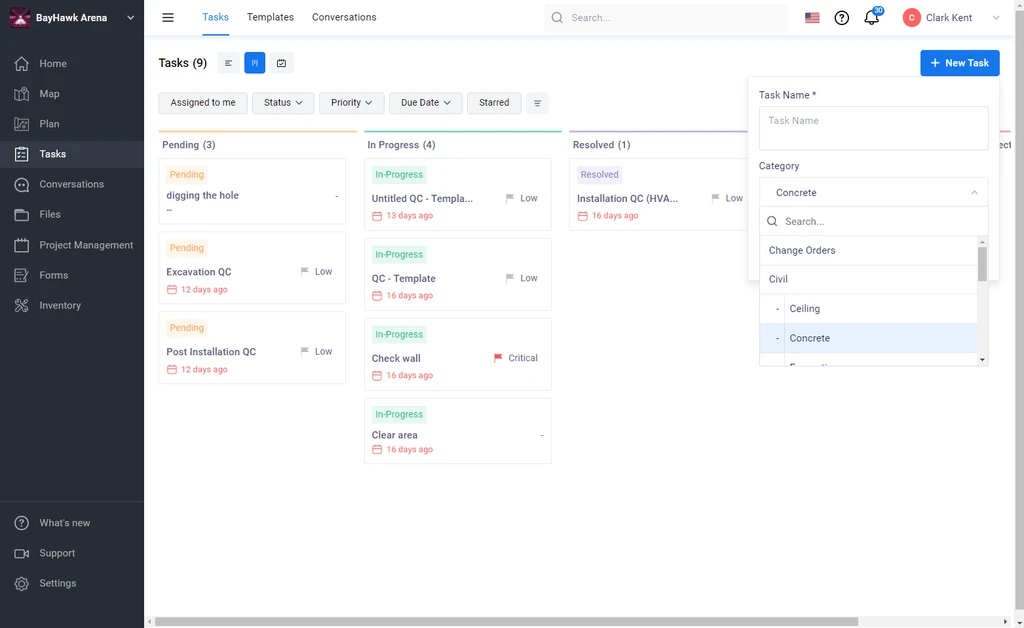The width and height of the screenshot is (1024, 628).
Task: Open the Due Date filter dropdown
Action: click(426, 103)
